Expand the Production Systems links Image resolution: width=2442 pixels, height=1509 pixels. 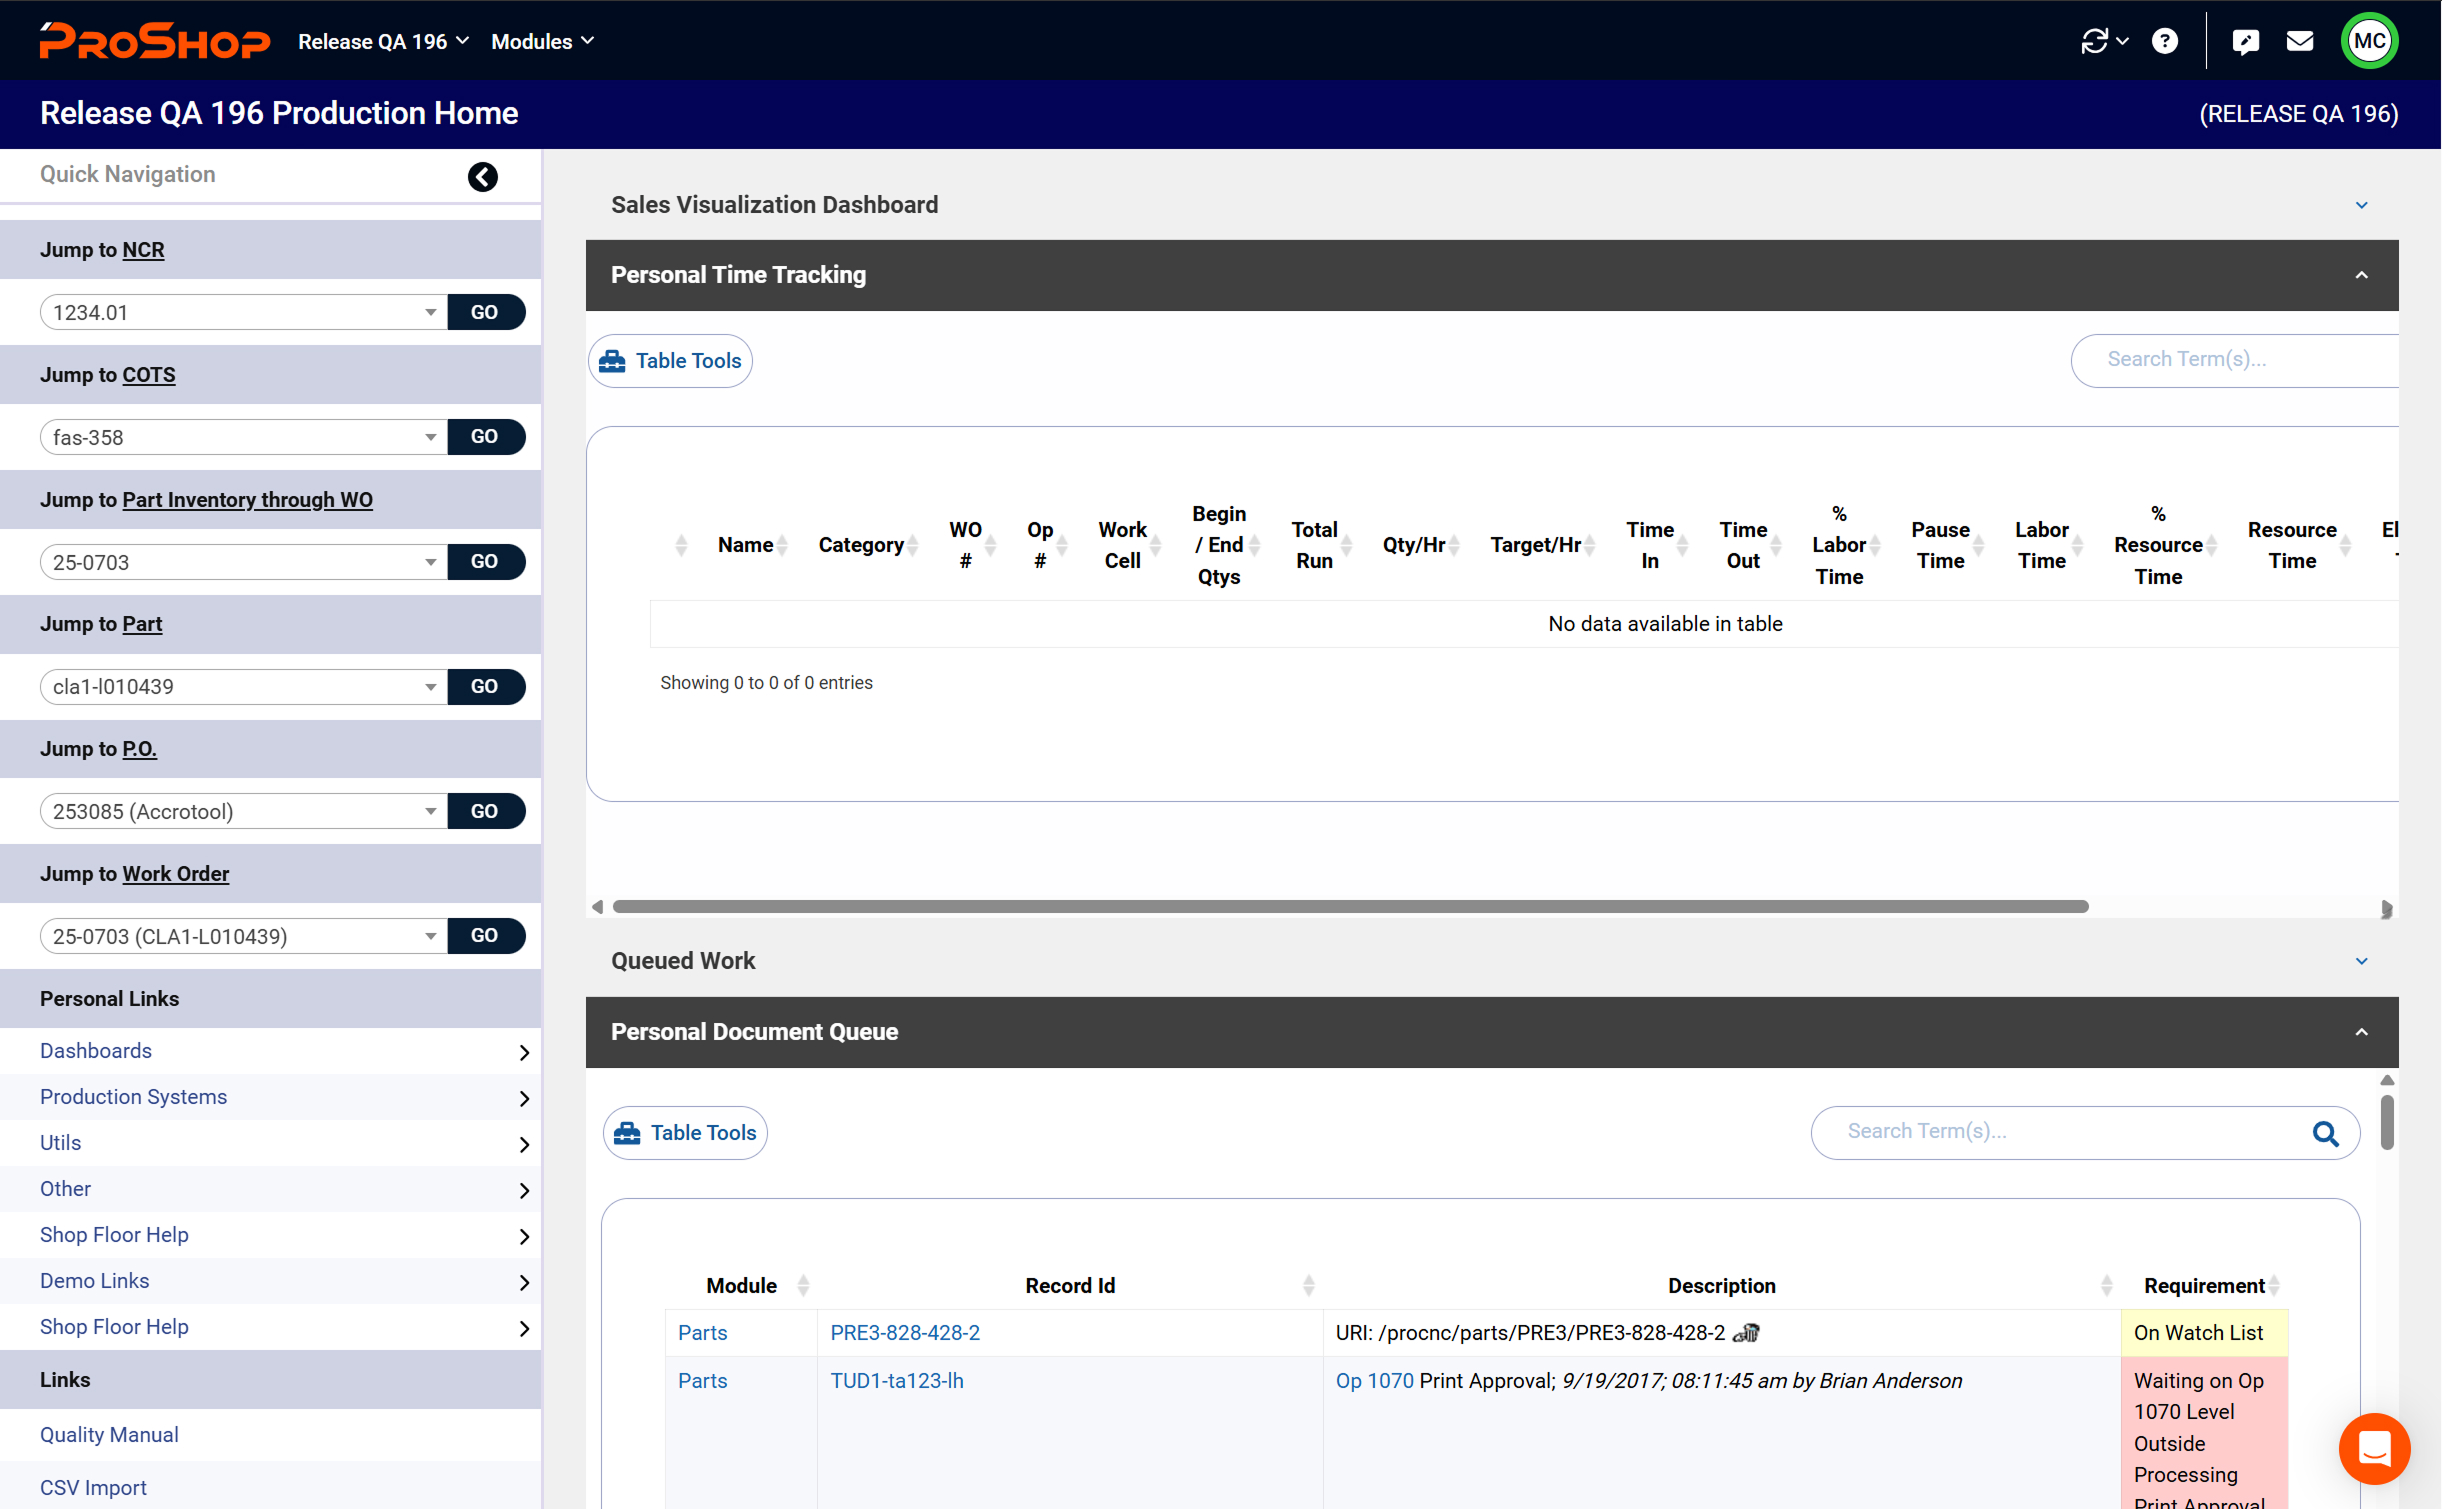coord(524,1098)
